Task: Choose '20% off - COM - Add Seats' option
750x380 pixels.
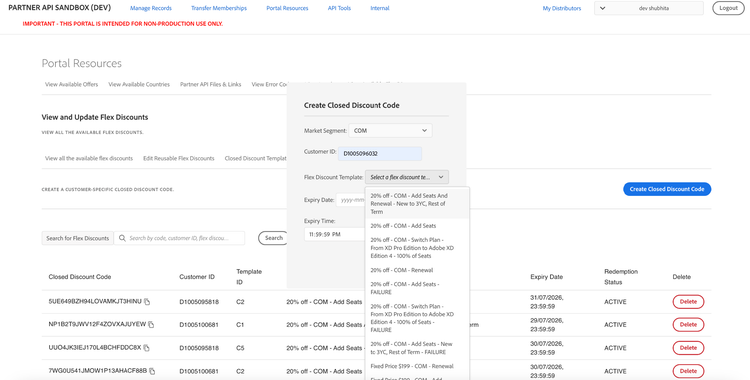Action: [417, 225]
